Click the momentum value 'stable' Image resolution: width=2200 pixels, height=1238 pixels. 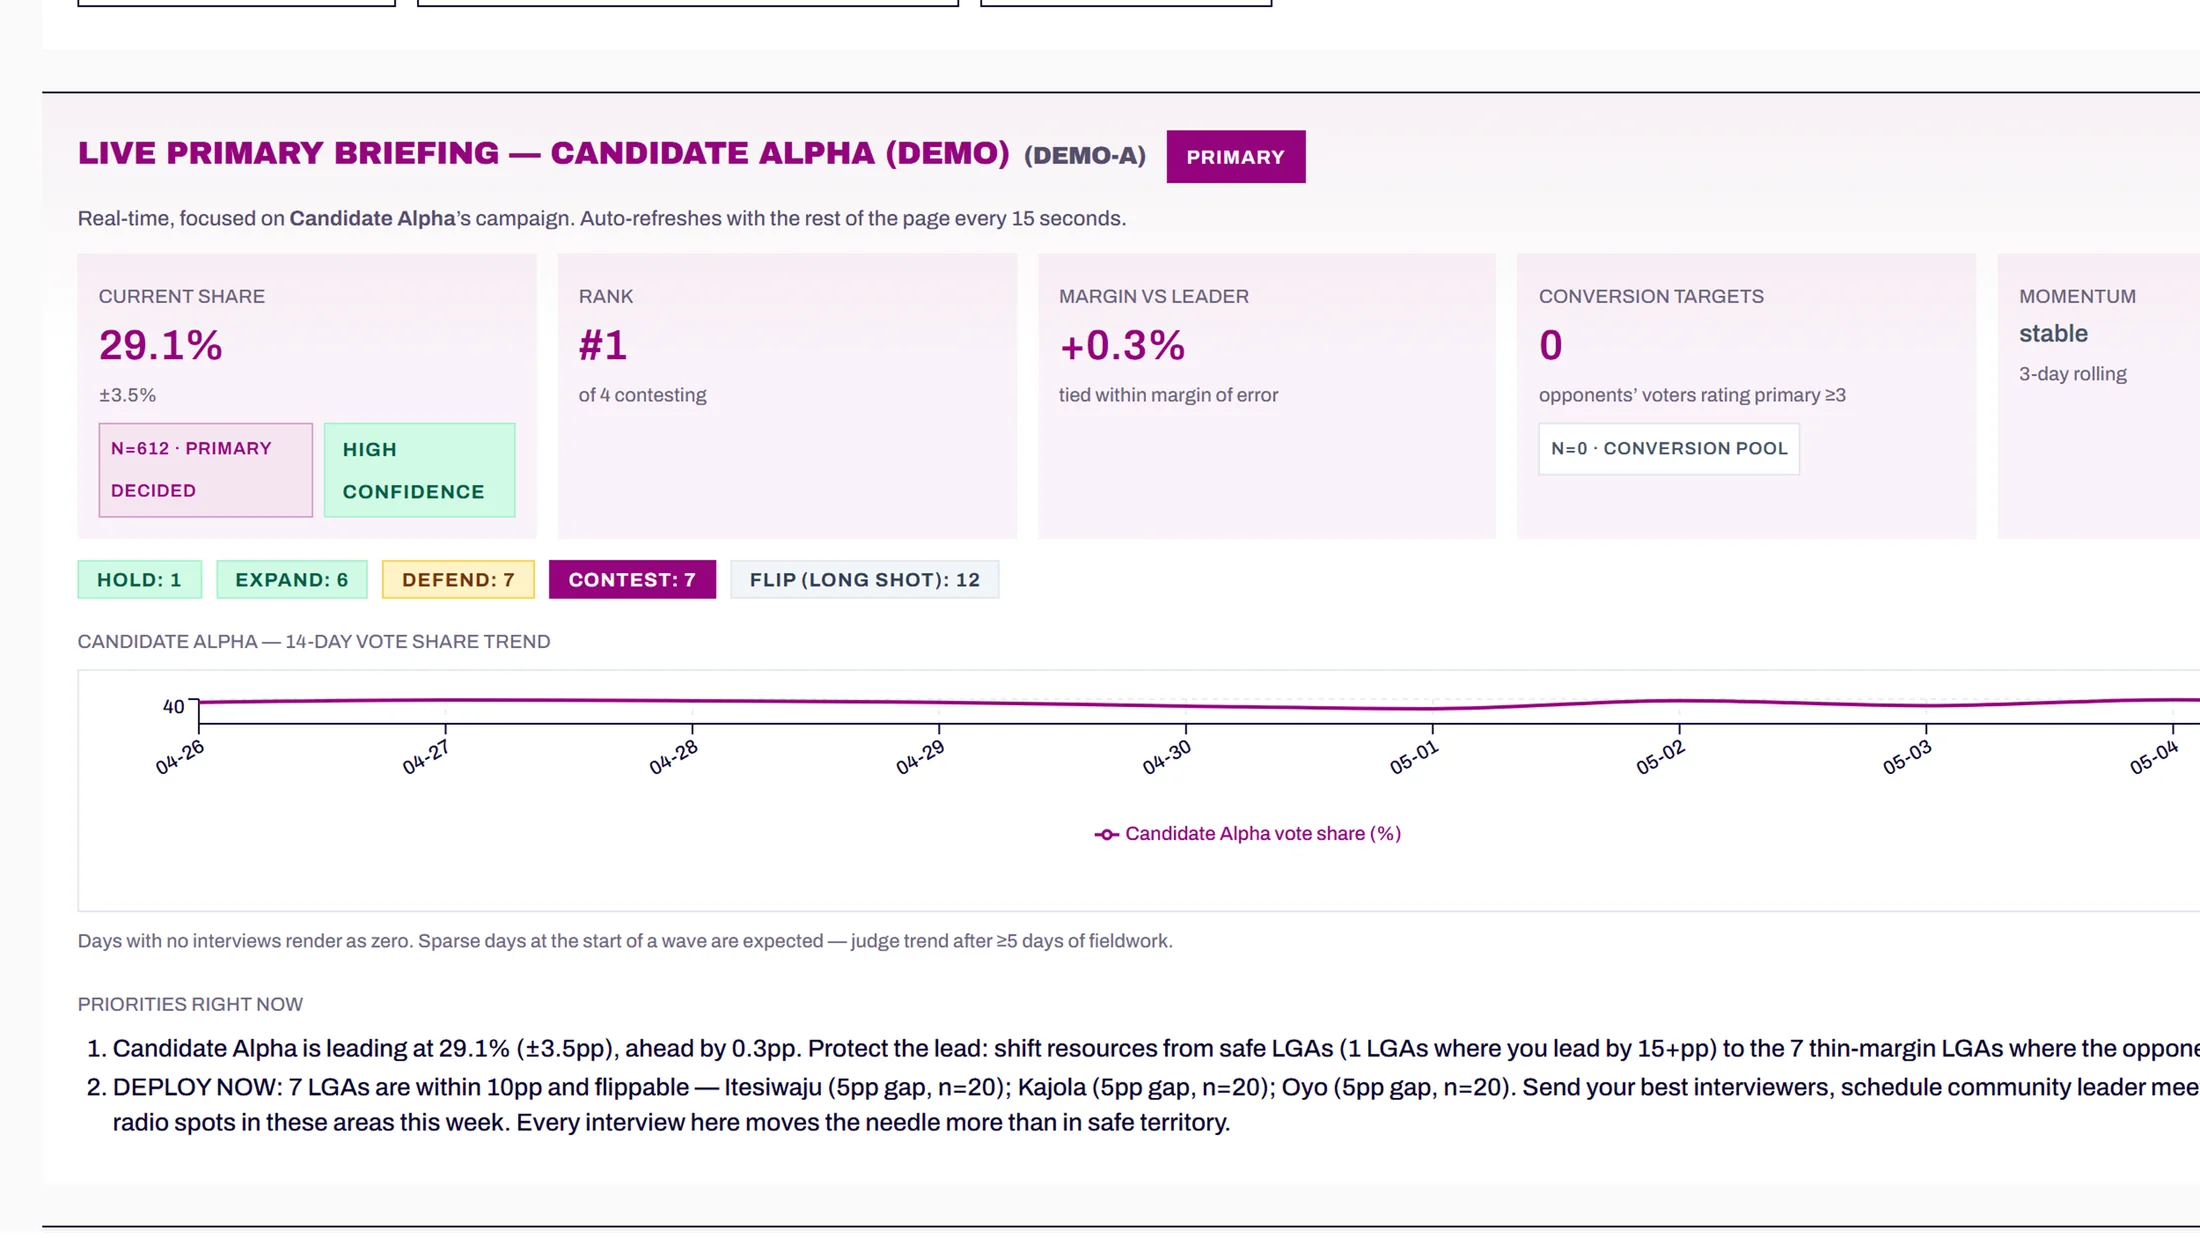pyautogui.click(x=2053, y=334)
